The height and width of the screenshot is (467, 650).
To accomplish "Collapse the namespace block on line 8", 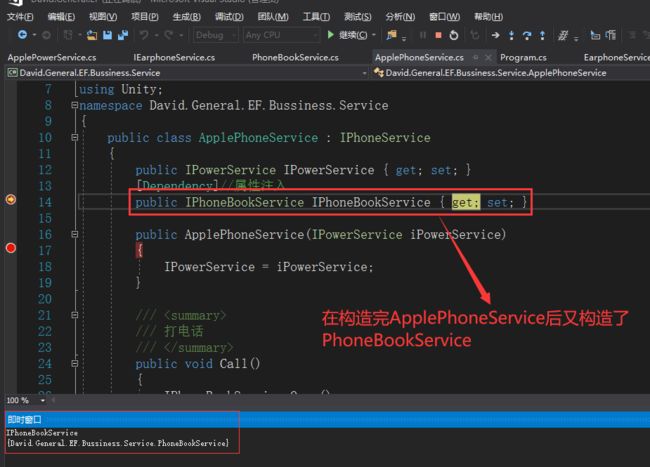I will [x=75, y=105].
